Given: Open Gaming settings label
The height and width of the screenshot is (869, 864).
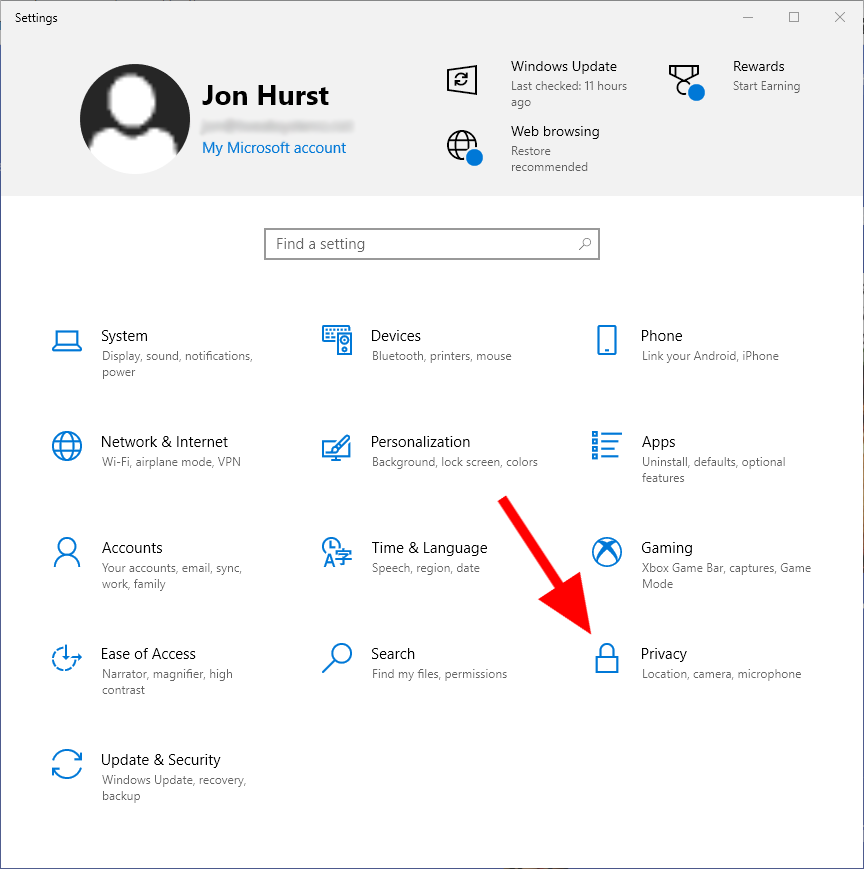Looking at the screenshot, I should pyautogui.click(x=667, y=548).
